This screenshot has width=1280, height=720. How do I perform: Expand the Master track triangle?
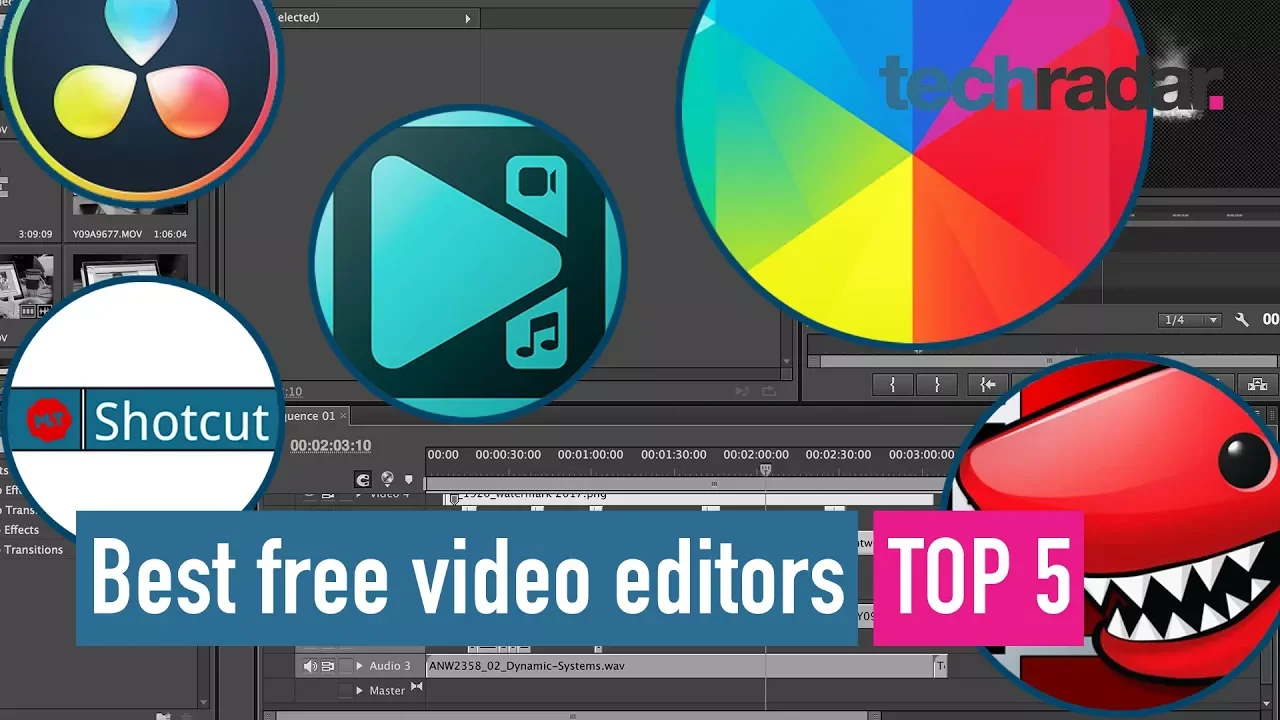click(x=360, y=690)
